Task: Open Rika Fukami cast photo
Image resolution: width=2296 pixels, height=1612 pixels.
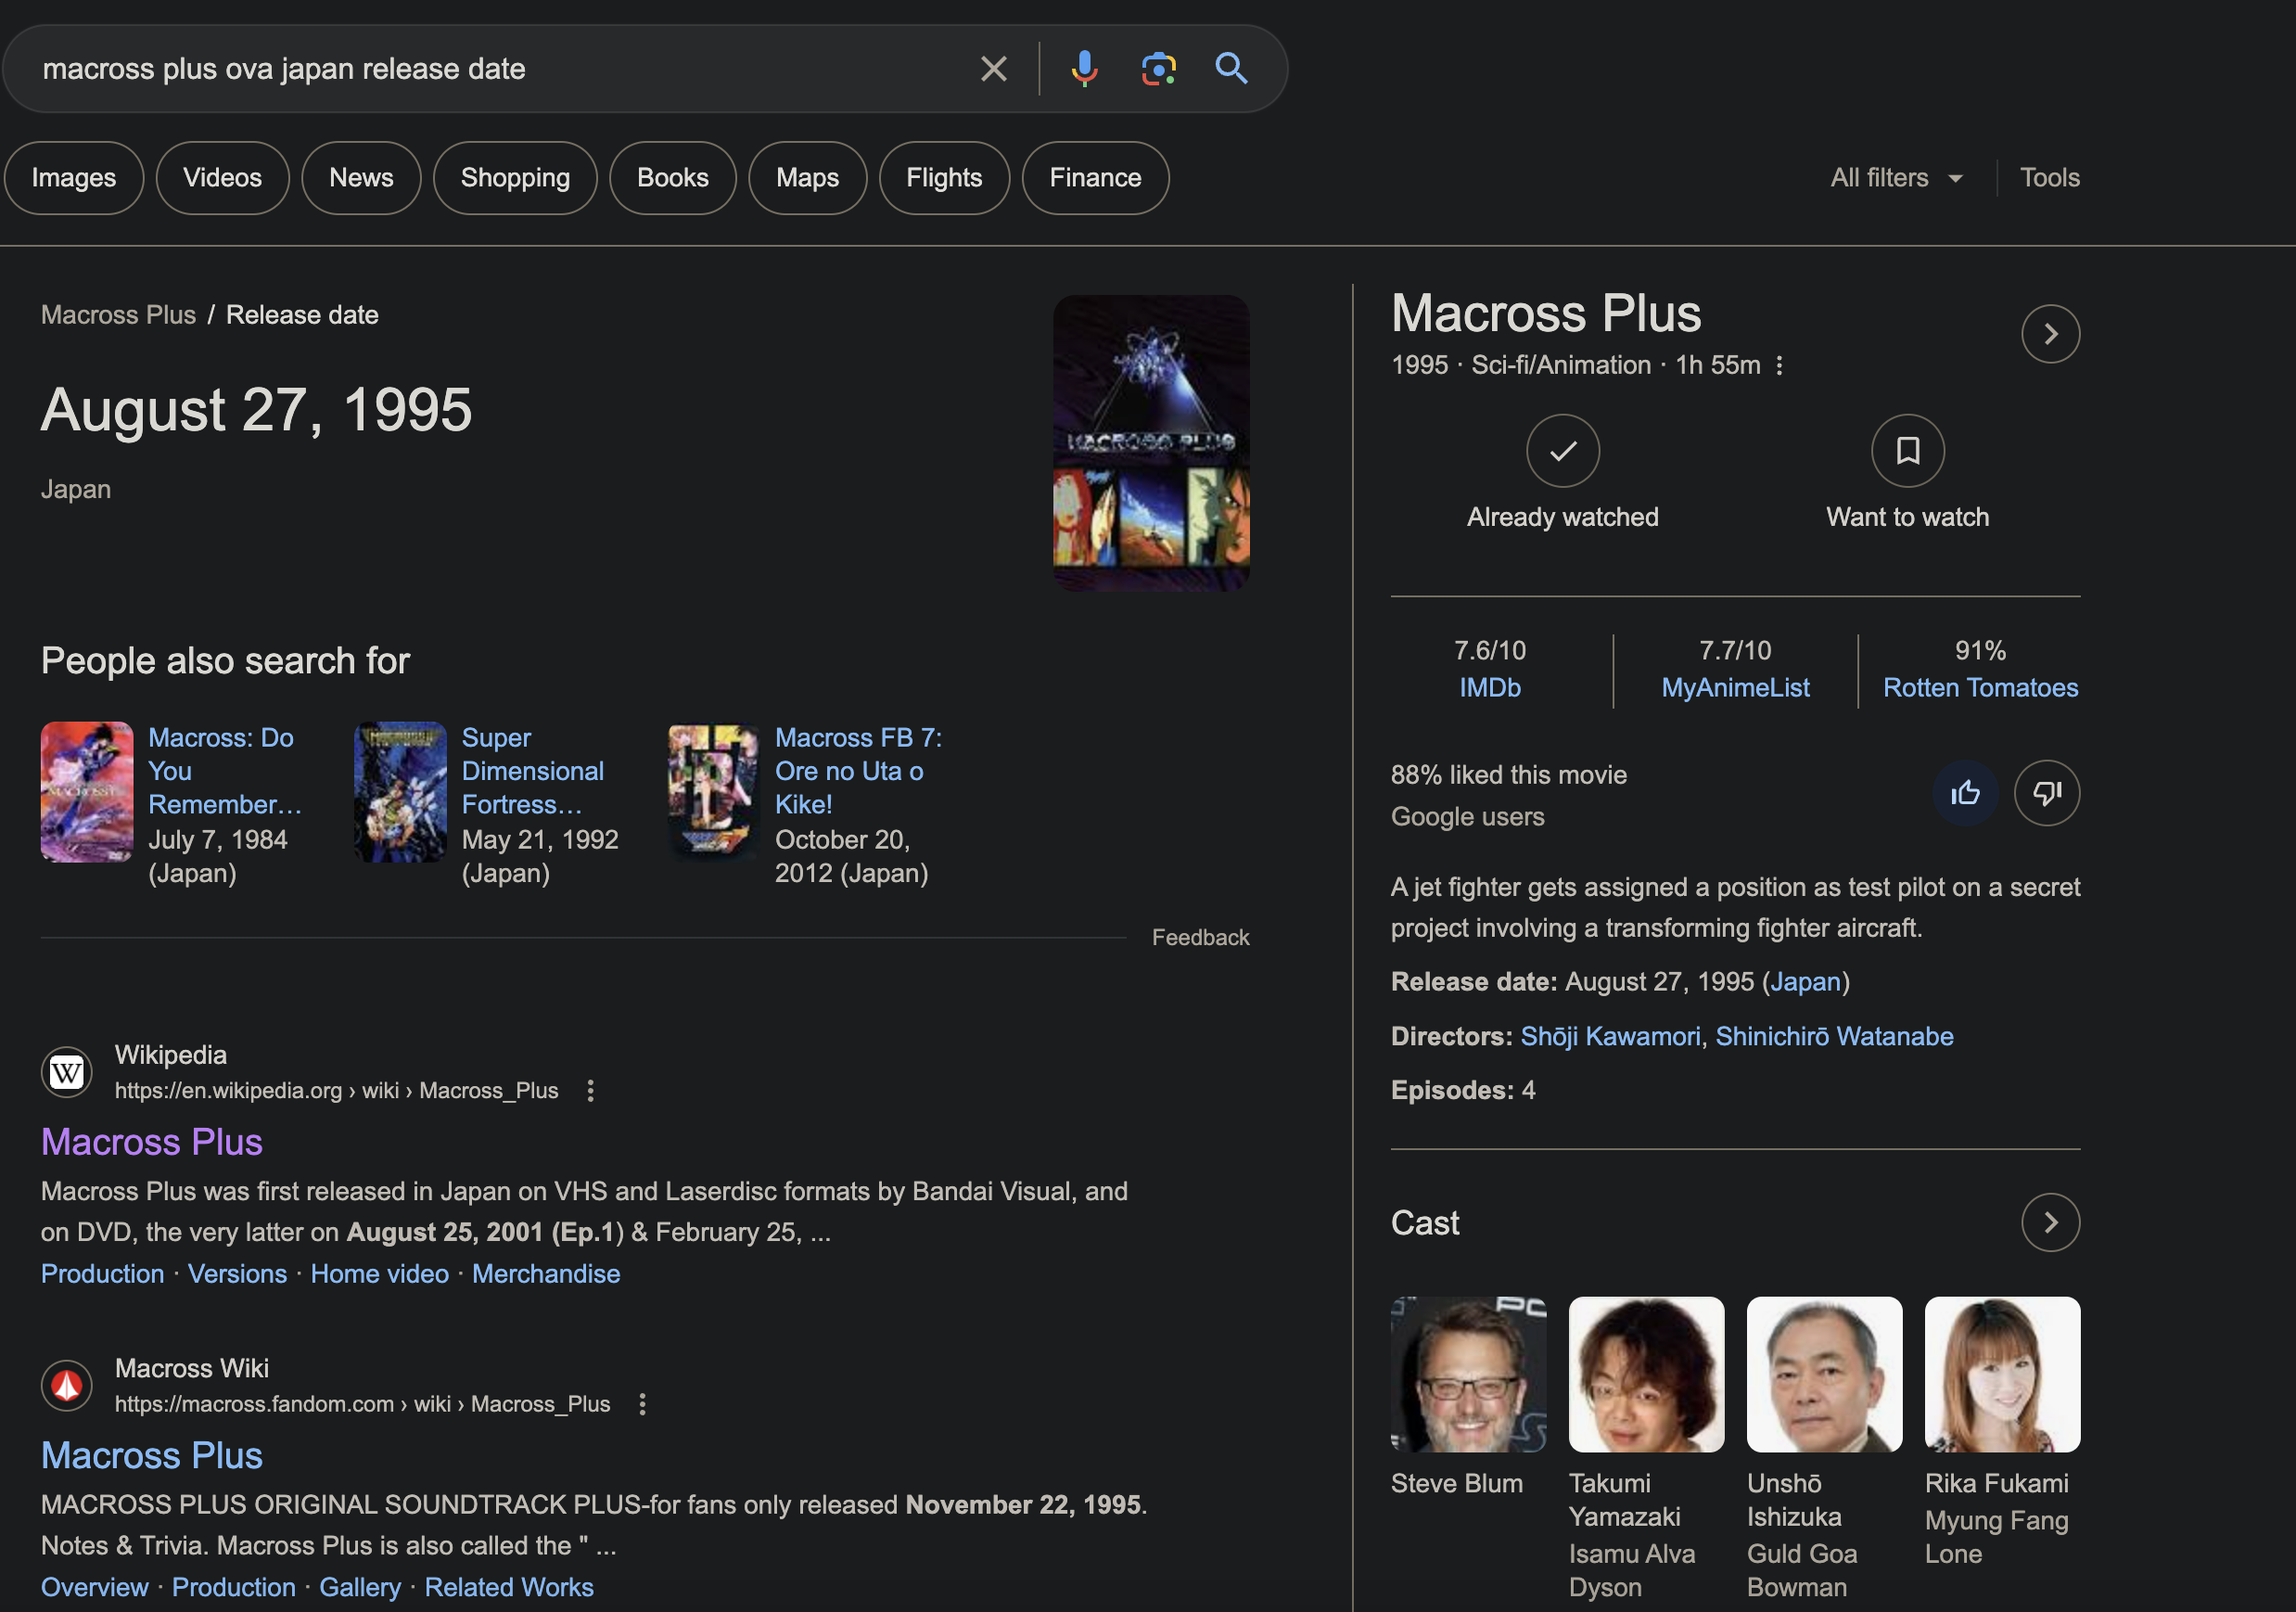Action: [x=2002, y=1375]
